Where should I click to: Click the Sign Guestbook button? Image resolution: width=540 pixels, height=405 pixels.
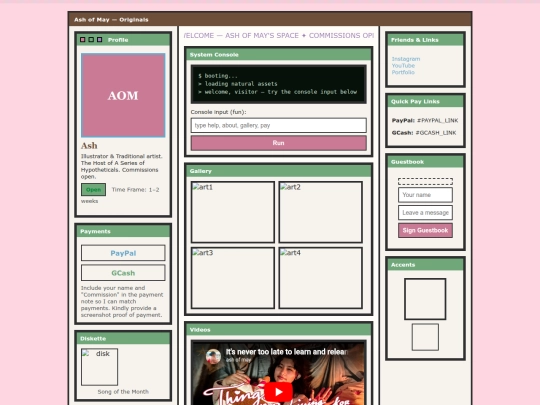pyautogui.click(x=425, y=230)
